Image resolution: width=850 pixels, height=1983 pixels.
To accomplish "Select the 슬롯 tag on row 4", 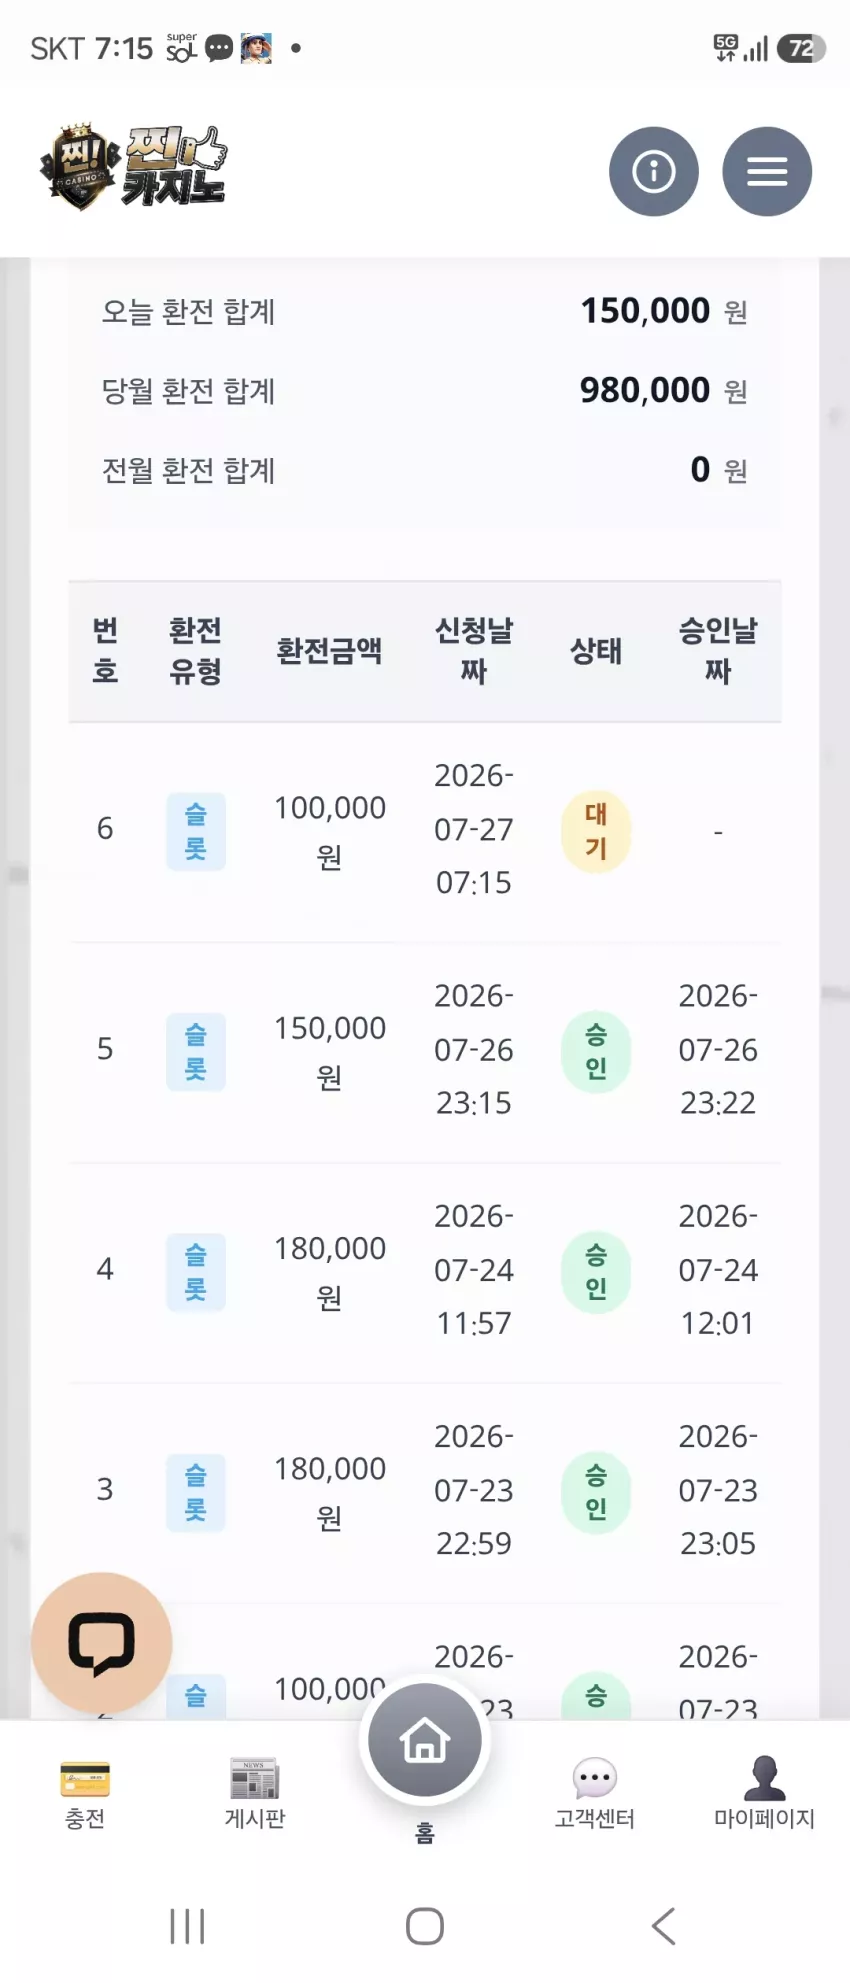I will 196,1272.
